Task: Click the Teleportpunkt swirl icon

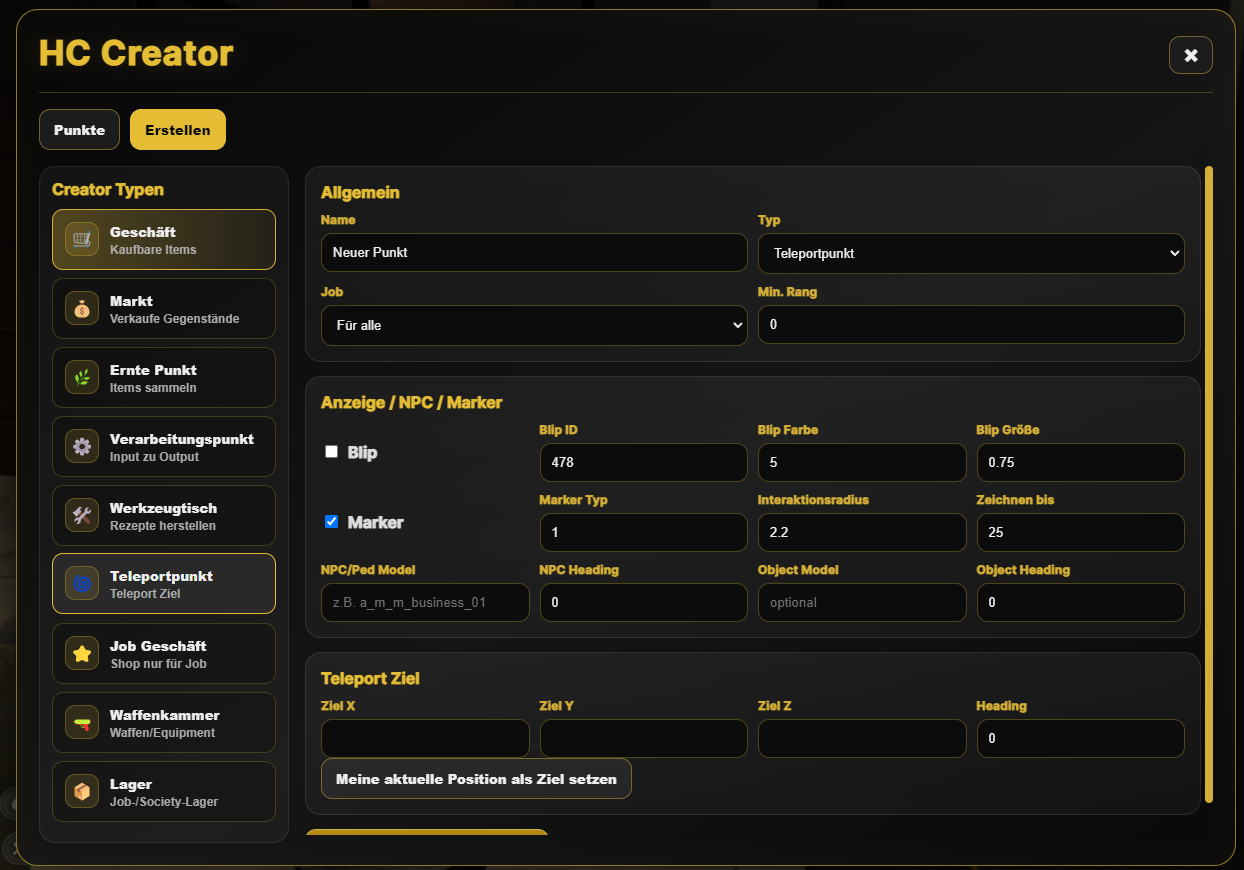Action: (x=82, y=583)
